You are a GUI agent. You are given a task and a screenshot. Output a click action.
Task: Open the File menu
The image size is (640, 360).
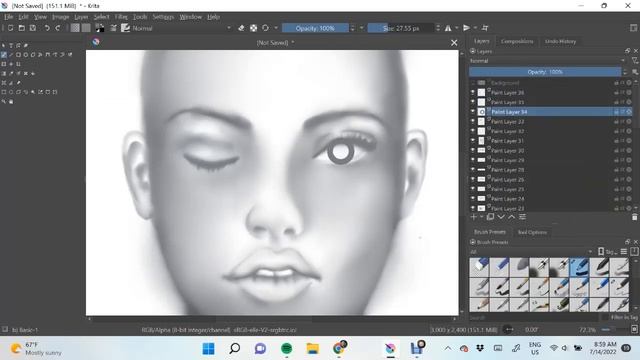tap(9, 17)
